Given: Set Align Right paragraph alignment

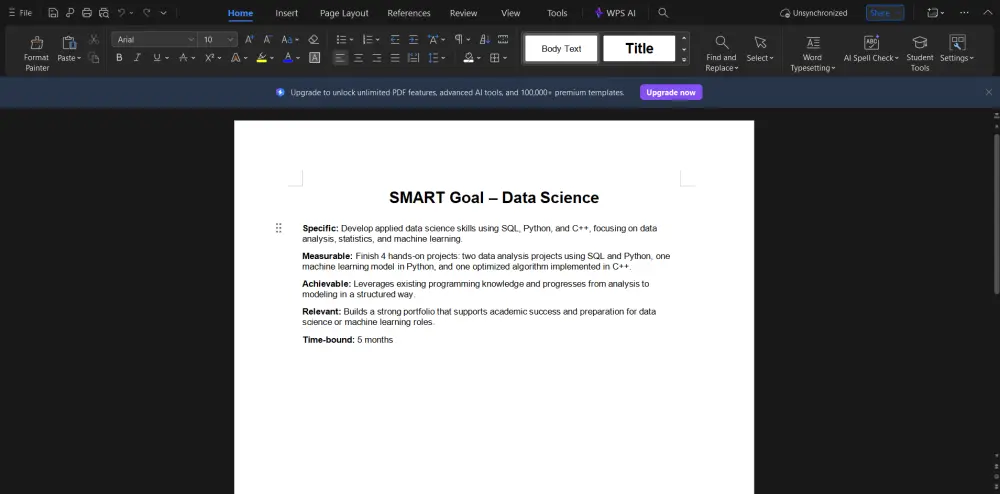Looking at the screenshot, I should tap(377, 57).
